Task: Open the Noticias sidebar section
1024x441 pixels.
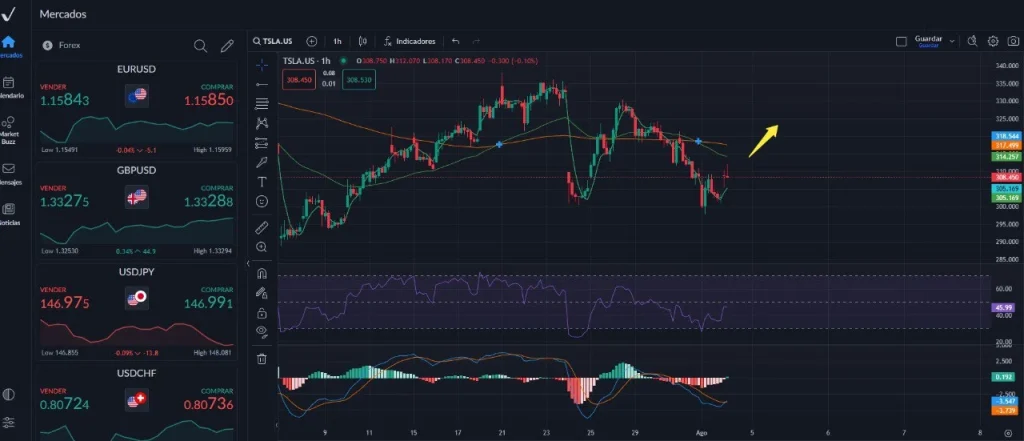Action: tap(8, 209)
